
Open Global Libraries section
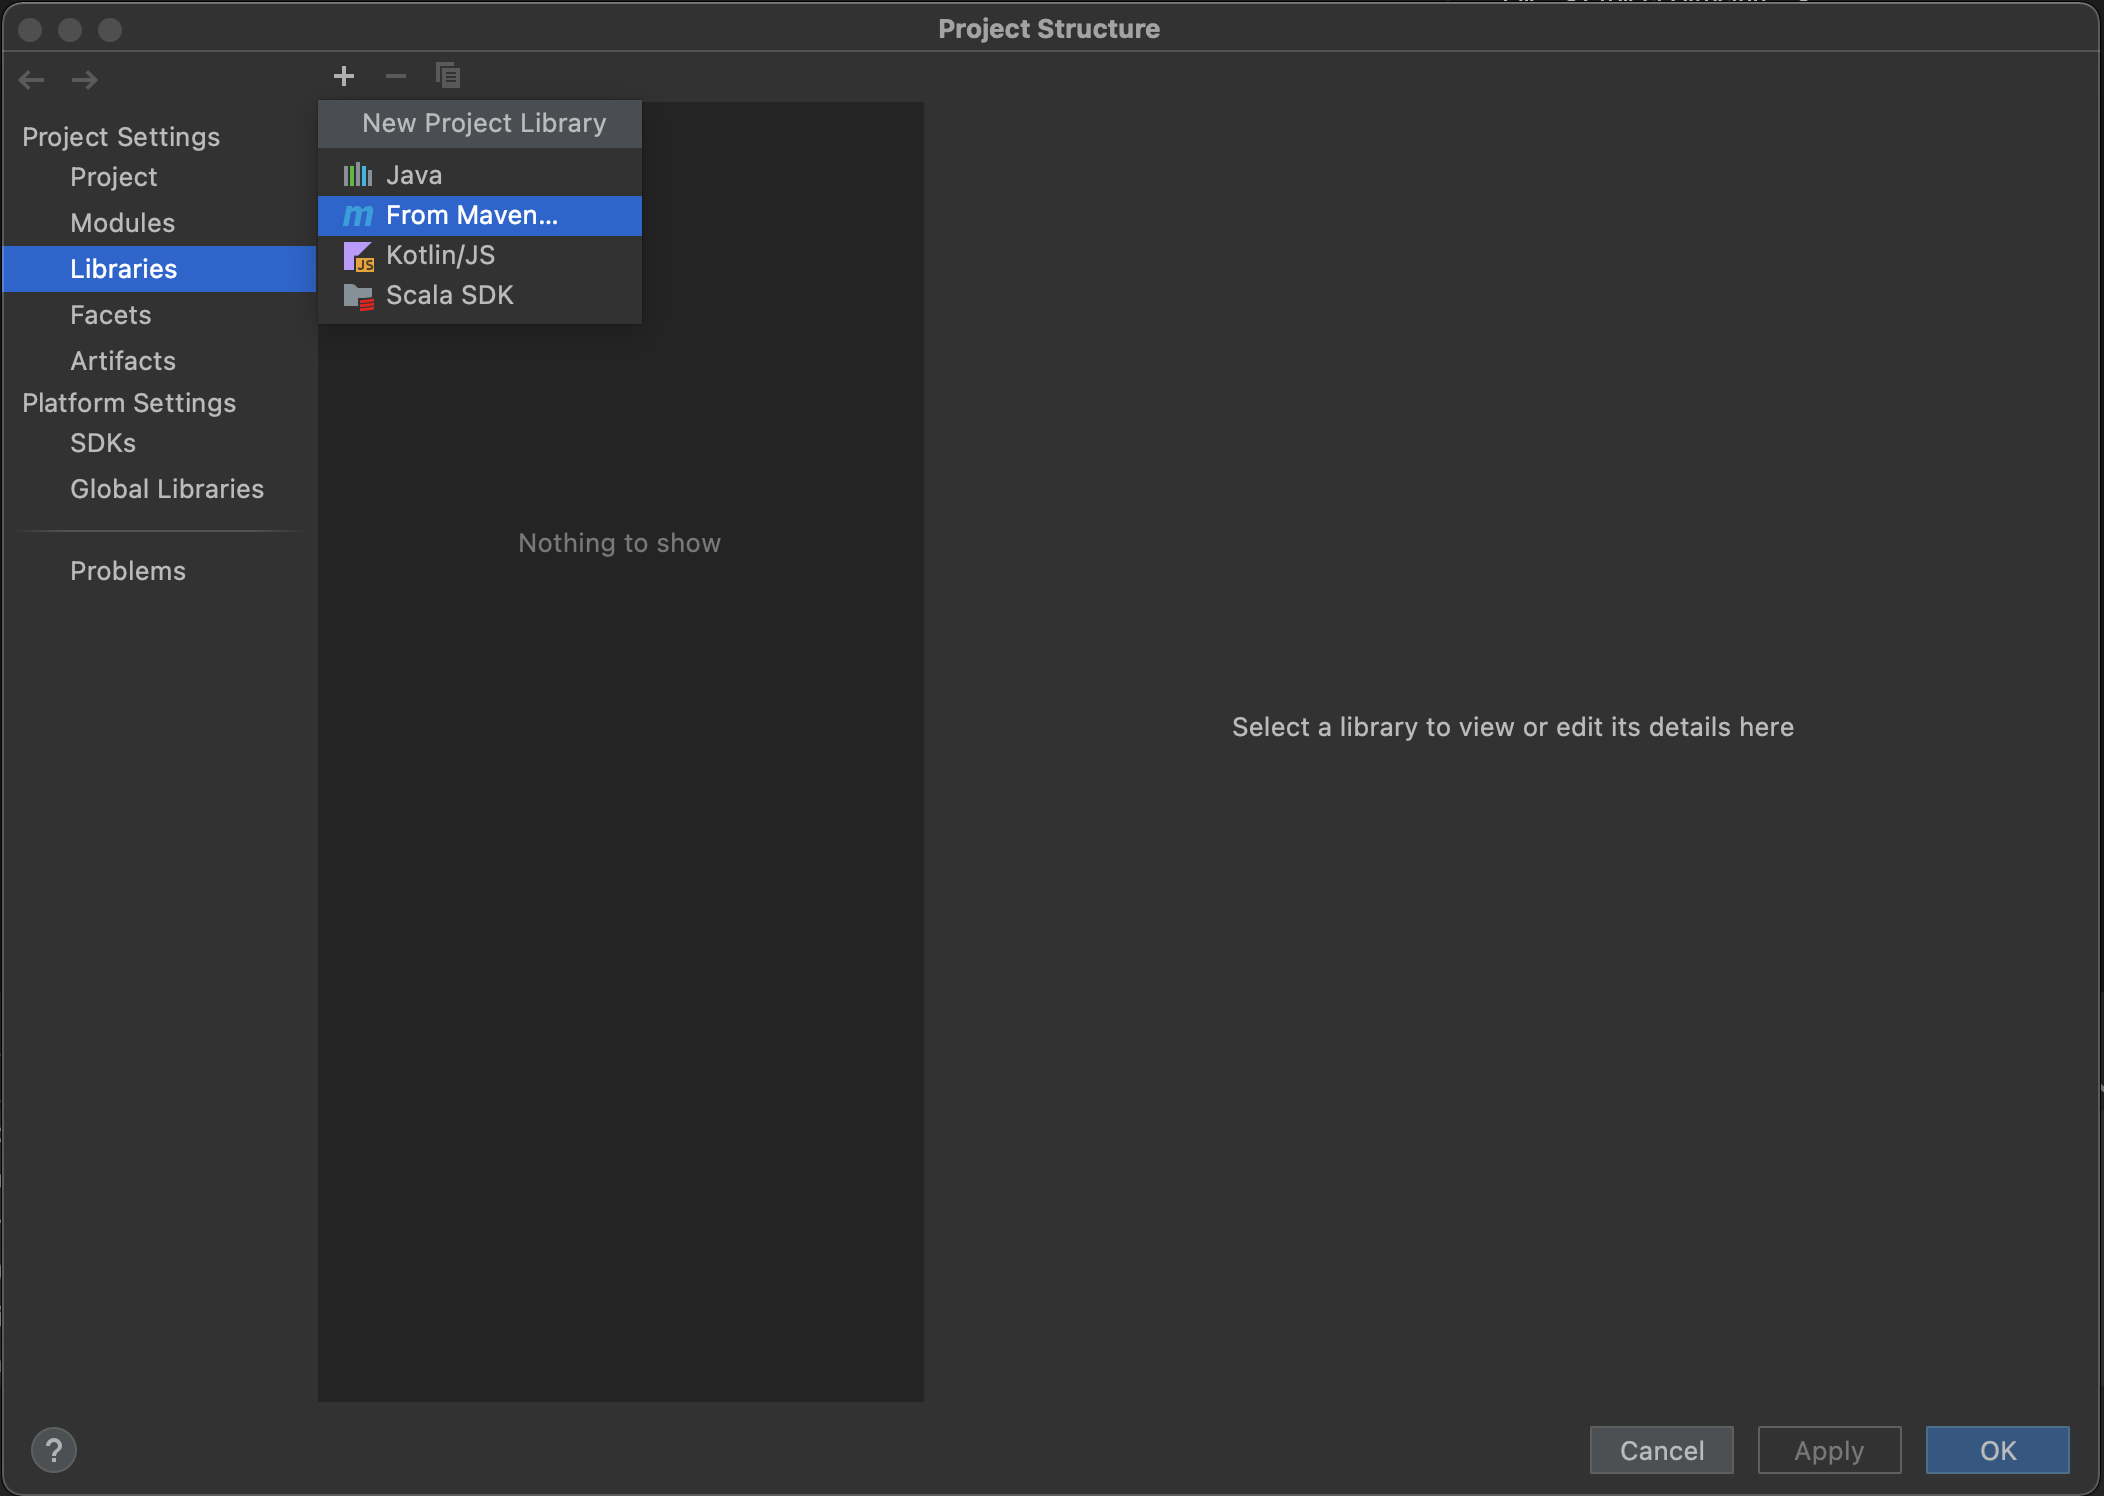point(167,489)
